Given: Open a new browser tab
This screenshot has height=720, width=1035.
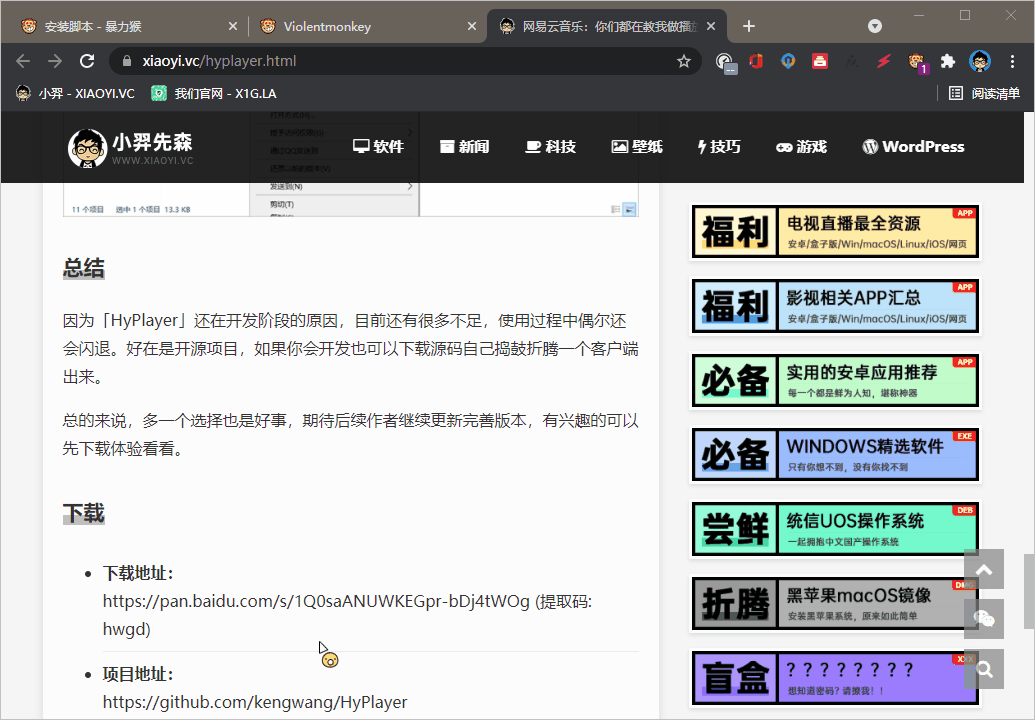Looking at the screenshot, I should [749, 27].
